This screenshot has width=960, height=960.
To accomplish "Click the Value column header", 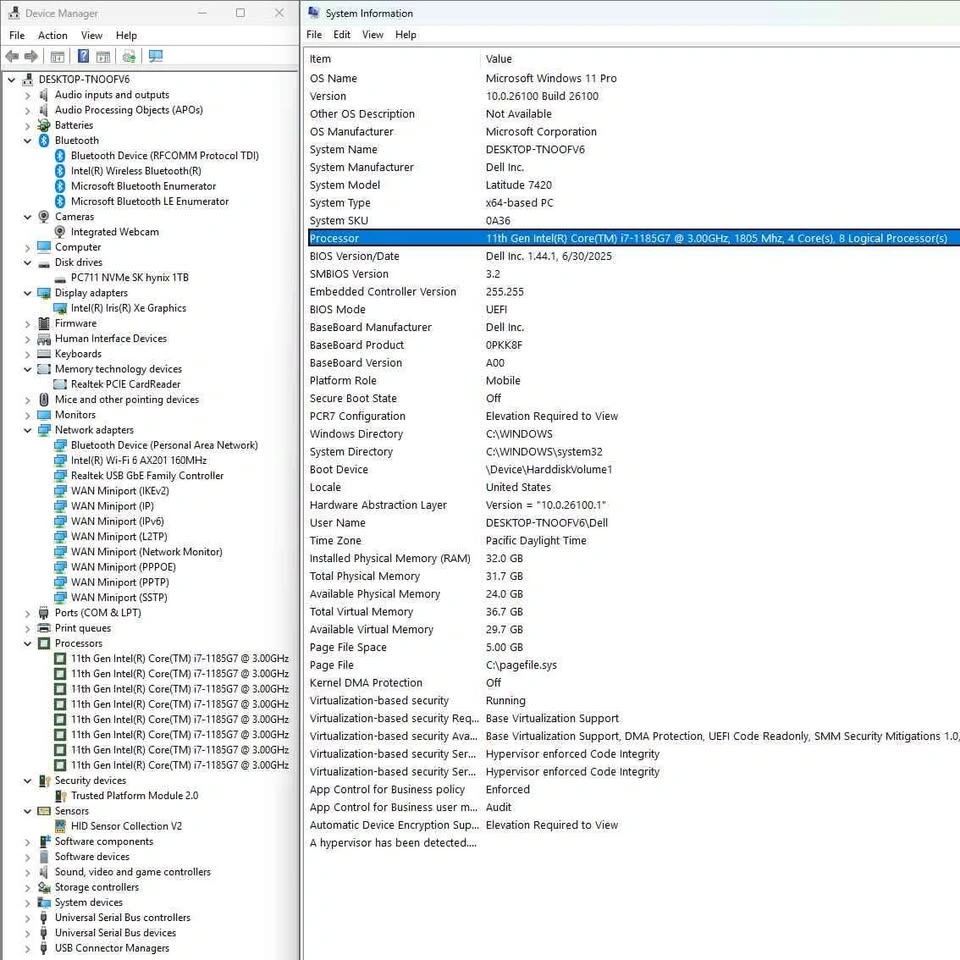I will (499, 59).
